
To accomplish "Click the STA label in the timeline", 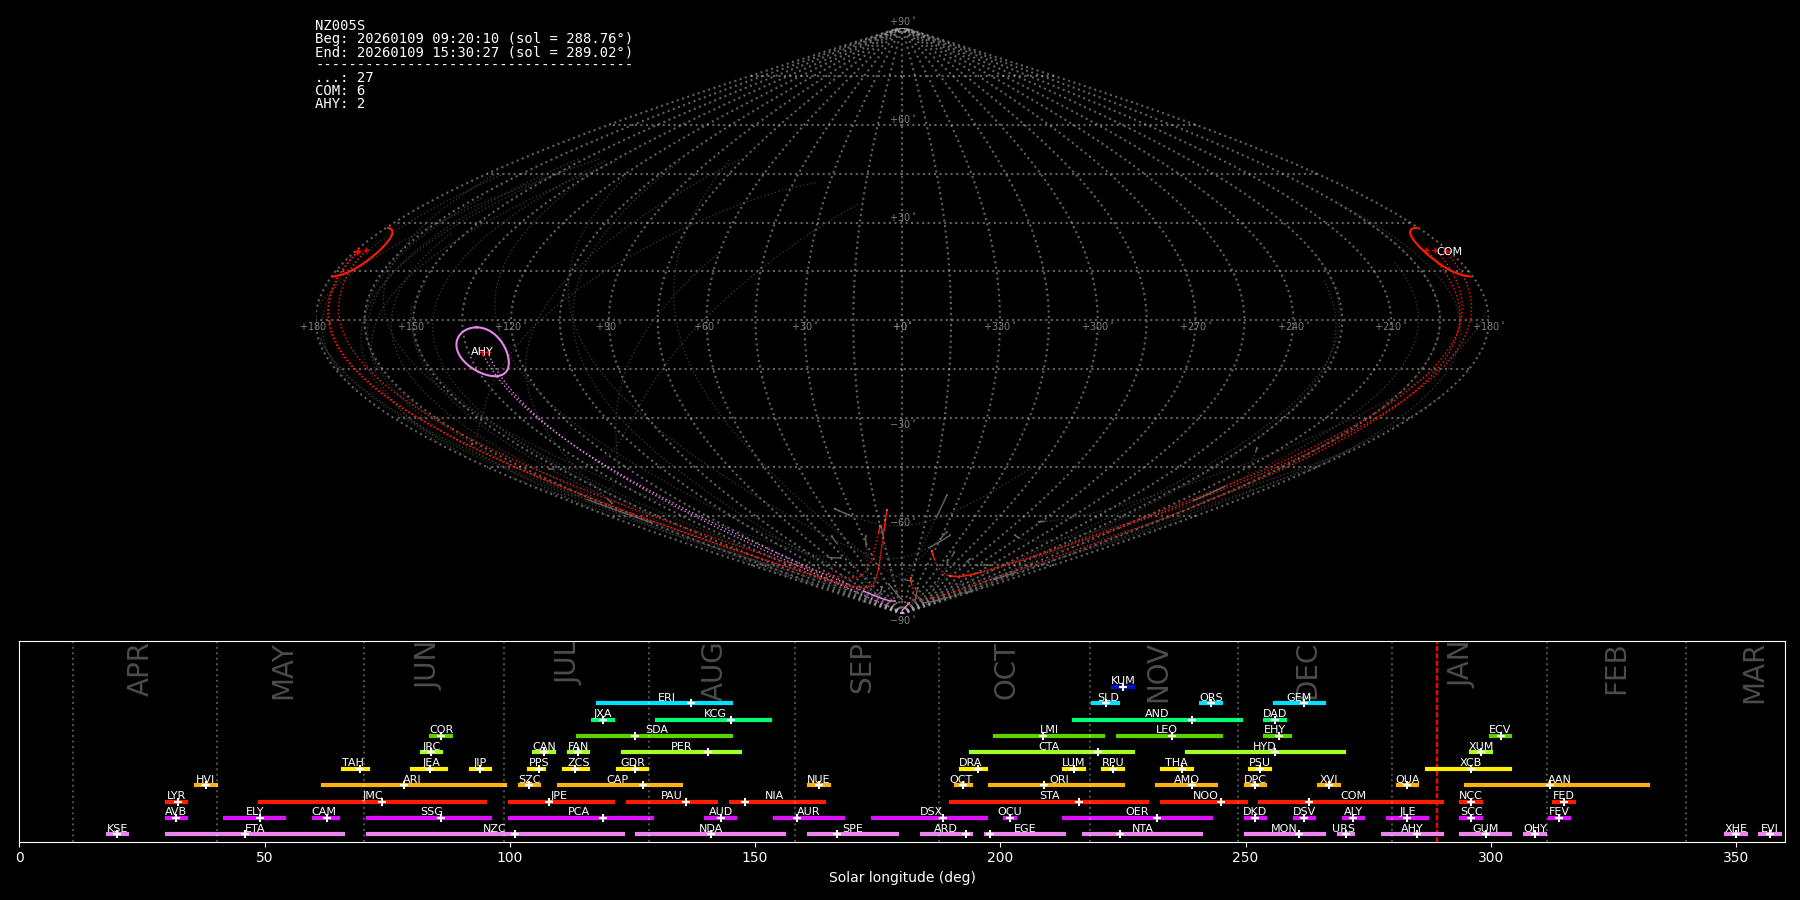I will point(1049,796).
